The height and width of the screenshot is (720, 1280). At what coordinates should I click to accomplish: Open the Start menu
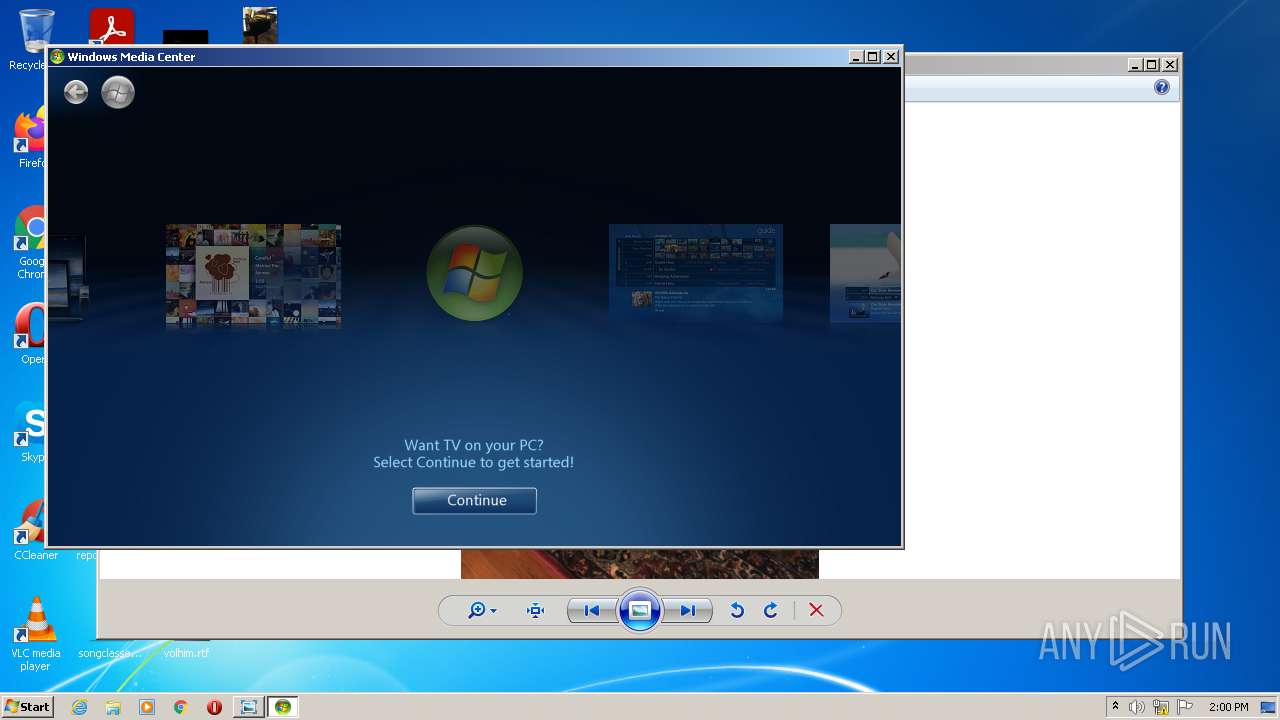point(27,706)
